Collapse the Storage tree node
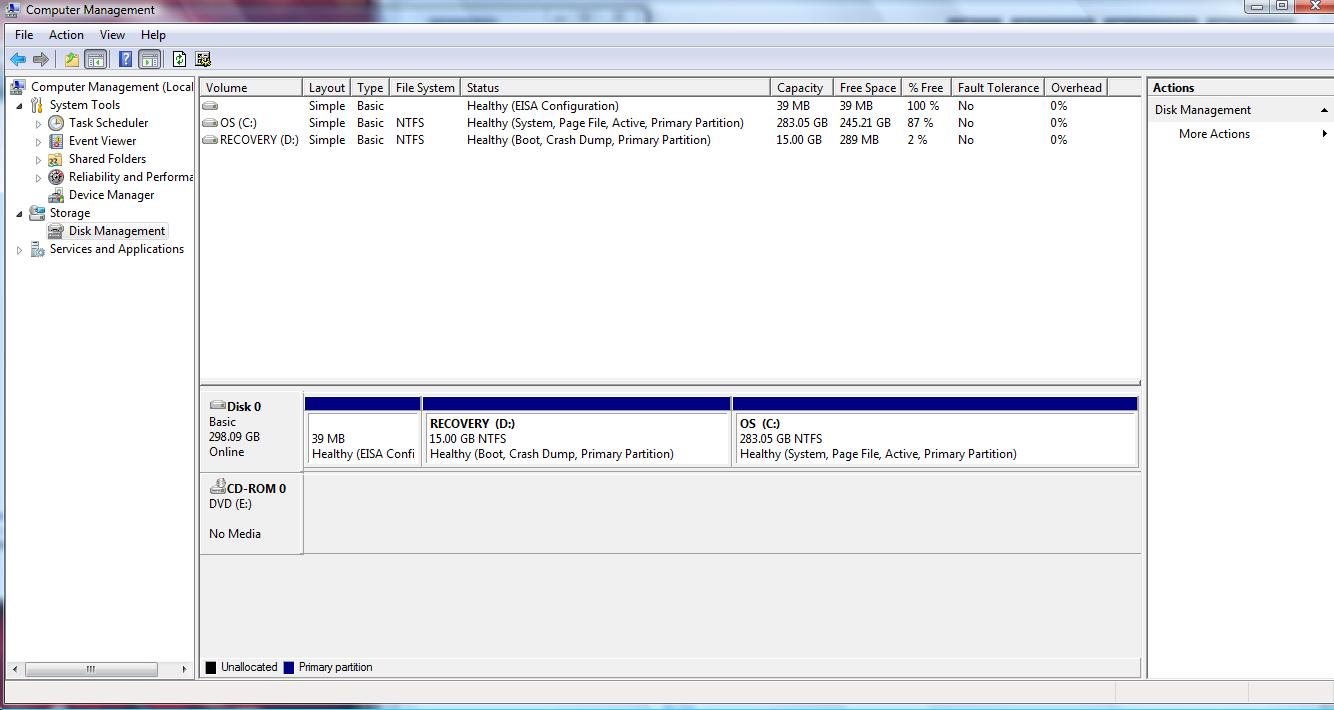The height and width of the screenshot is (710, 1334). (x=19, y=213)
